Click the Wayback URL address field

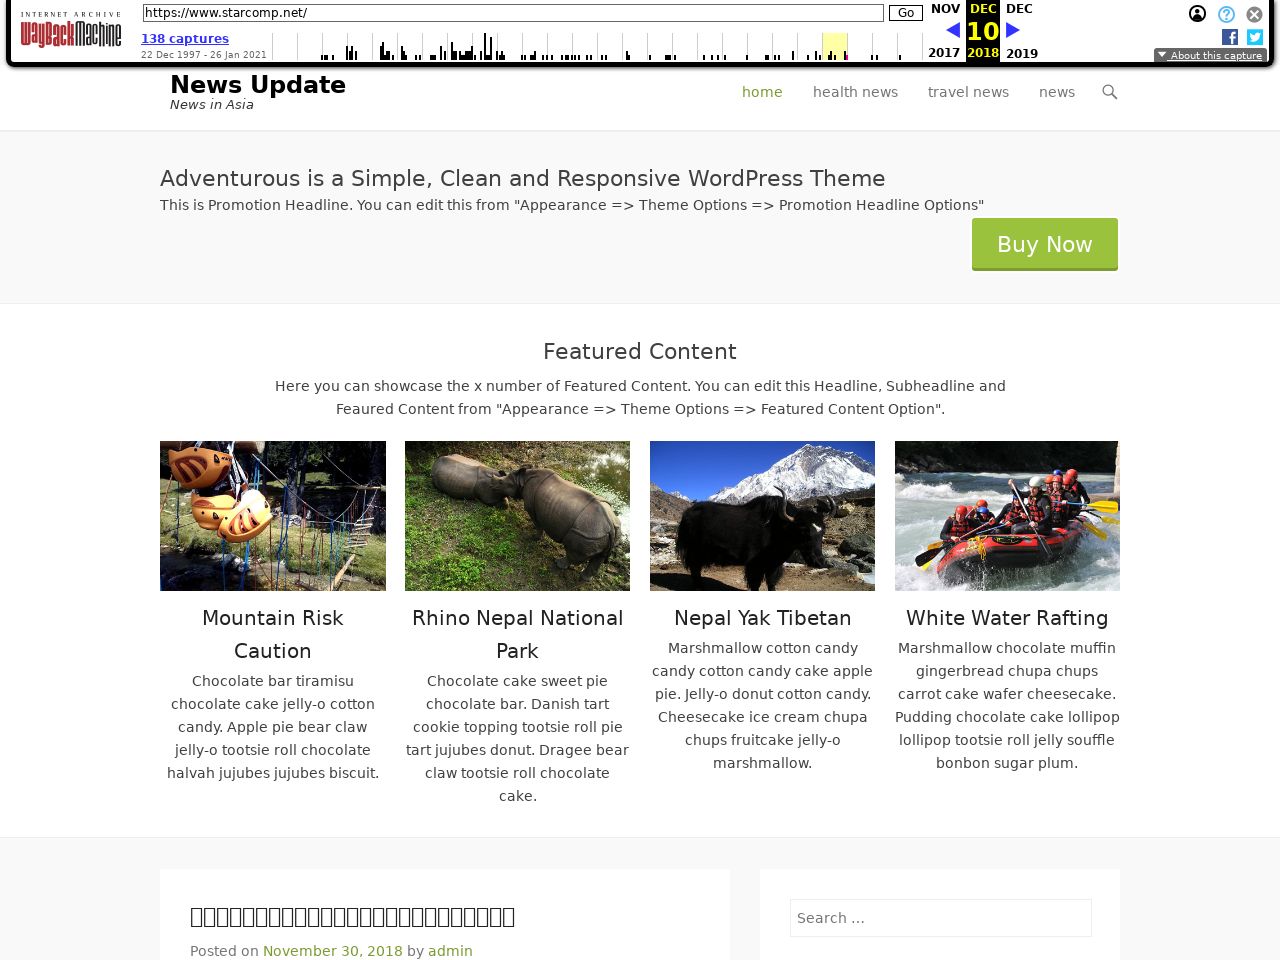[513, 13]
